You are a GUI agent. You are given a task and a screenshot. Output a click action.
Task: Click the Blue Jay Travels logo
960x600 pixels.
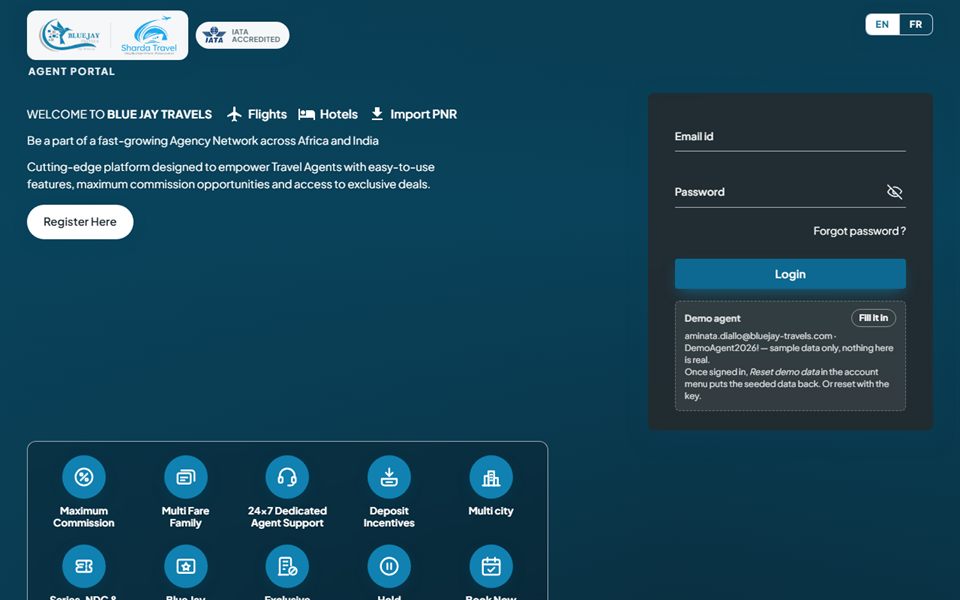pyautogui.click(x=70, y=36)
